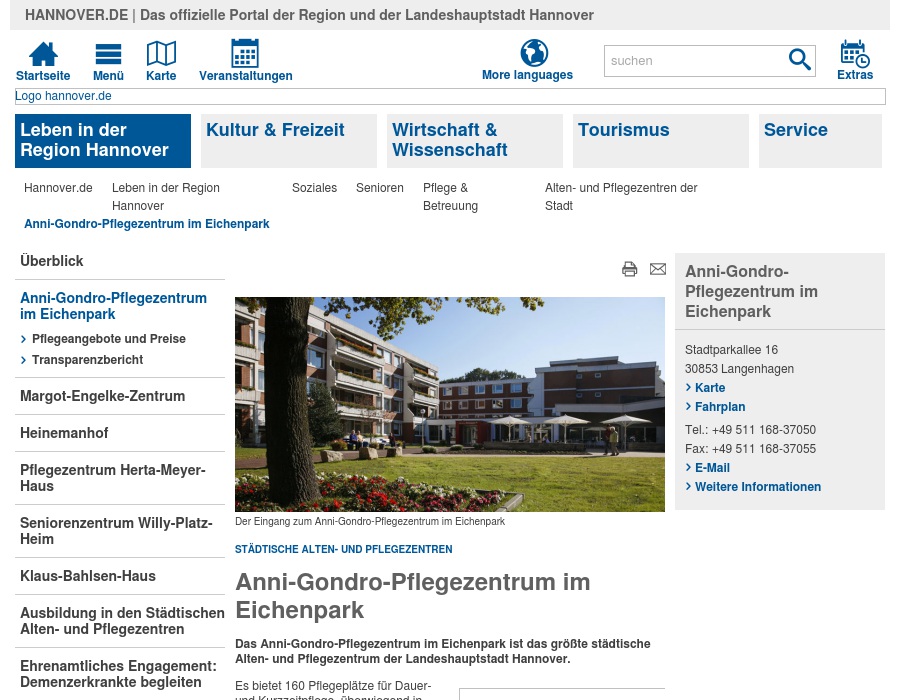Image resolution: width=900 pixels, height=700 pixels.
Task: Click the Startseite home icon
Action: point(42,53)
